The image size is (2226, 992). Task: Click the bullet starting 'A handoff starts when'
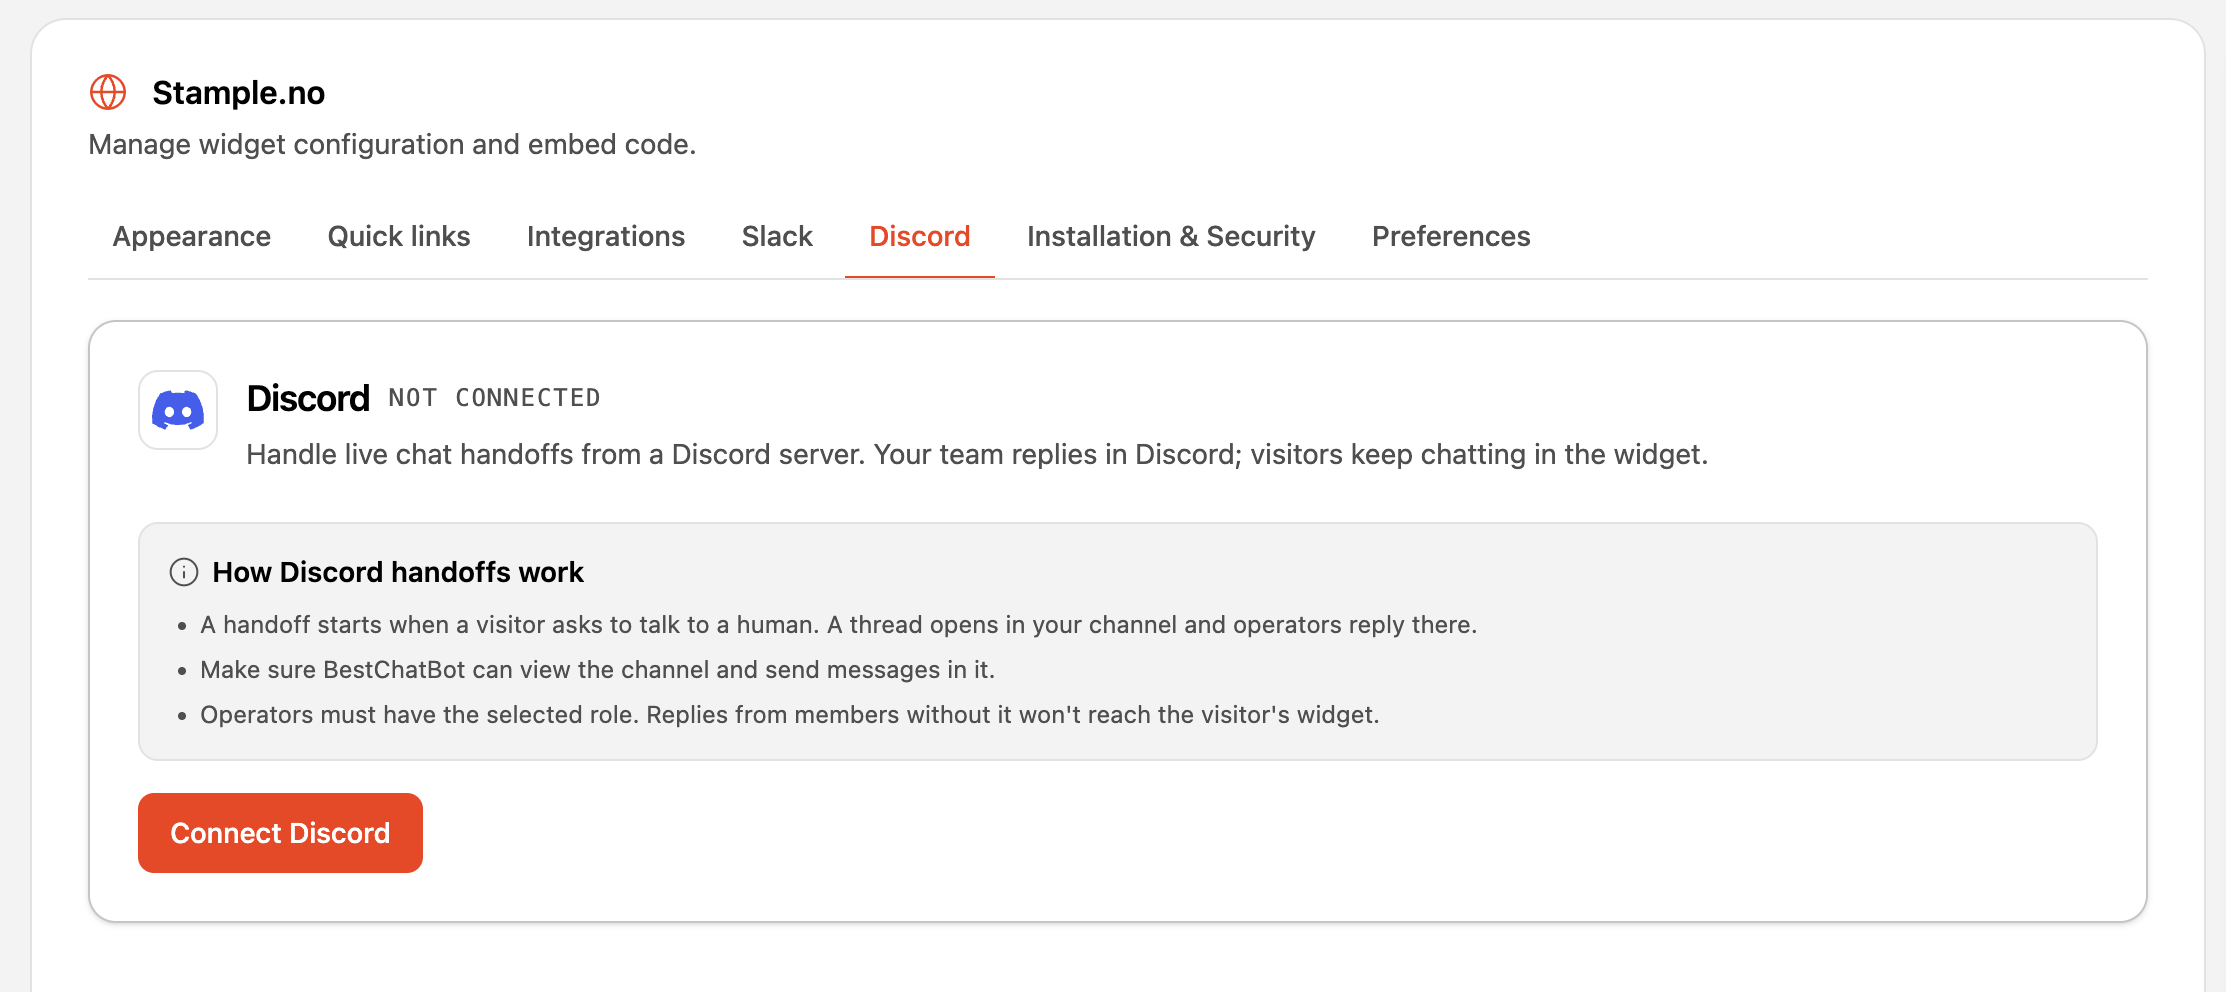pyautogui.click(x=838, y=625)
